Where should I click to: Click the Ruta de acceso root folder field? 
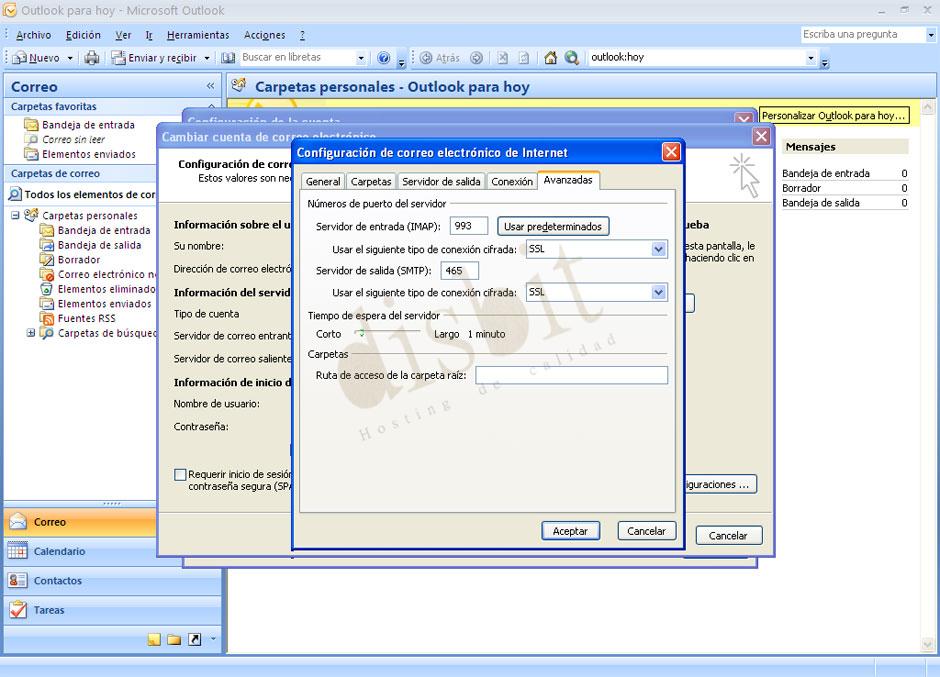pyautogui.click(x=571, y=374)
